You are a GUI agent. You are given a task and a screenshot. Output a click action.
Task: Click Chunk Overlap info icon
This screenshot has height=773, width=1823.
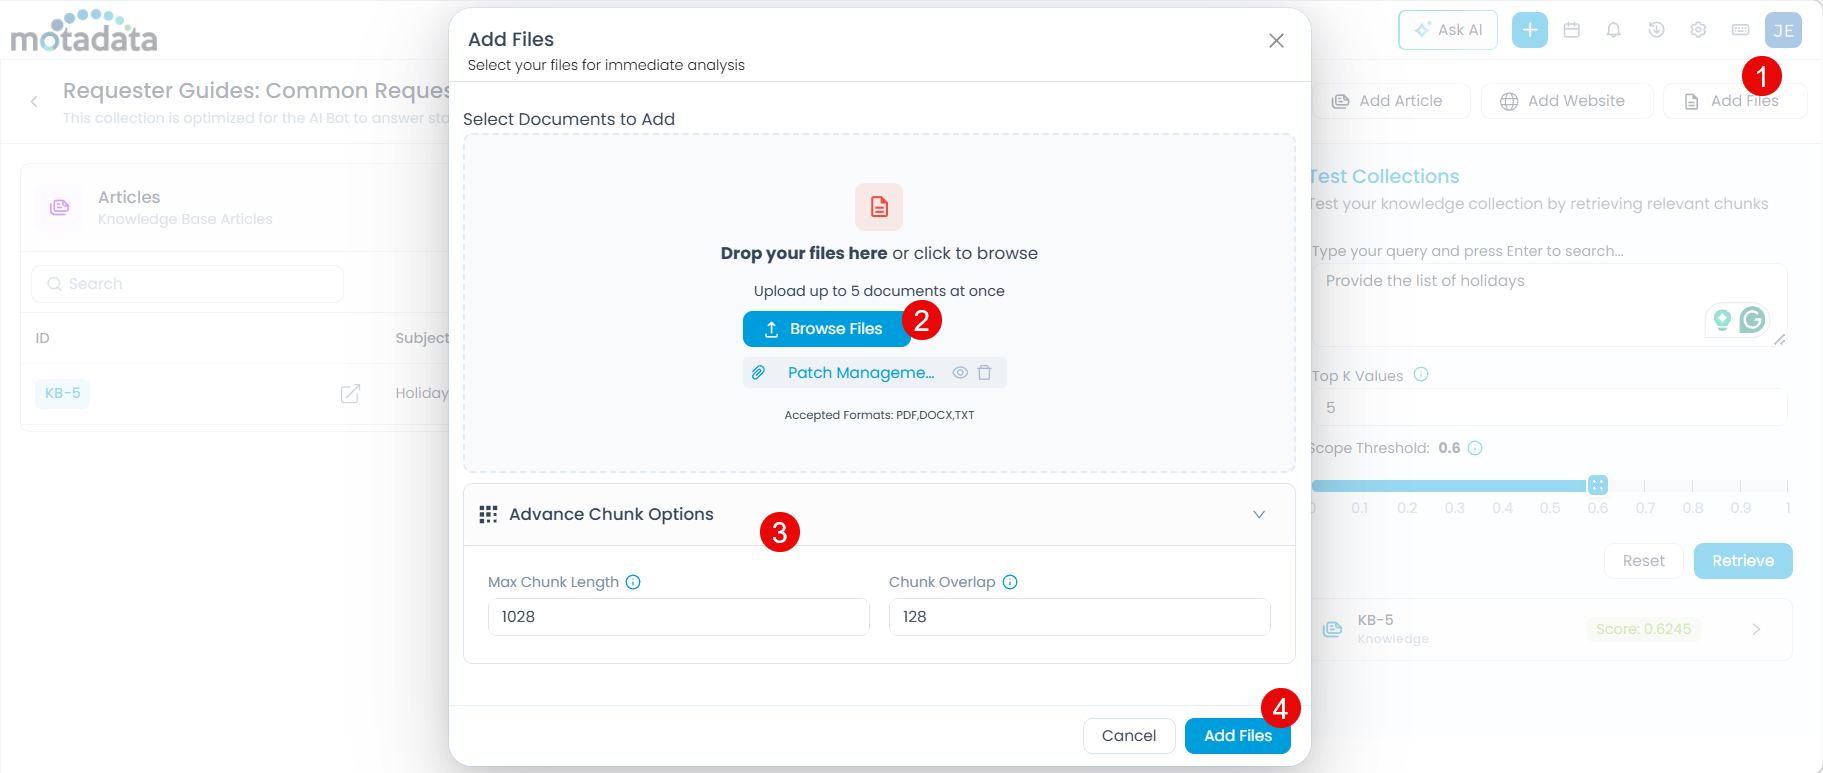tap(1010, 582)
